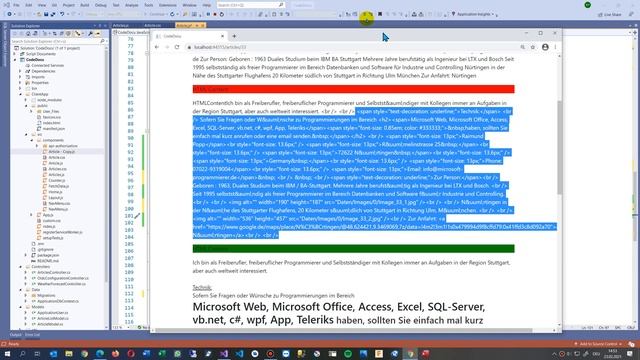640x360 pixels.
Task: Switch to Visual Studio in the taskbar
Action: tap(224, 353)
